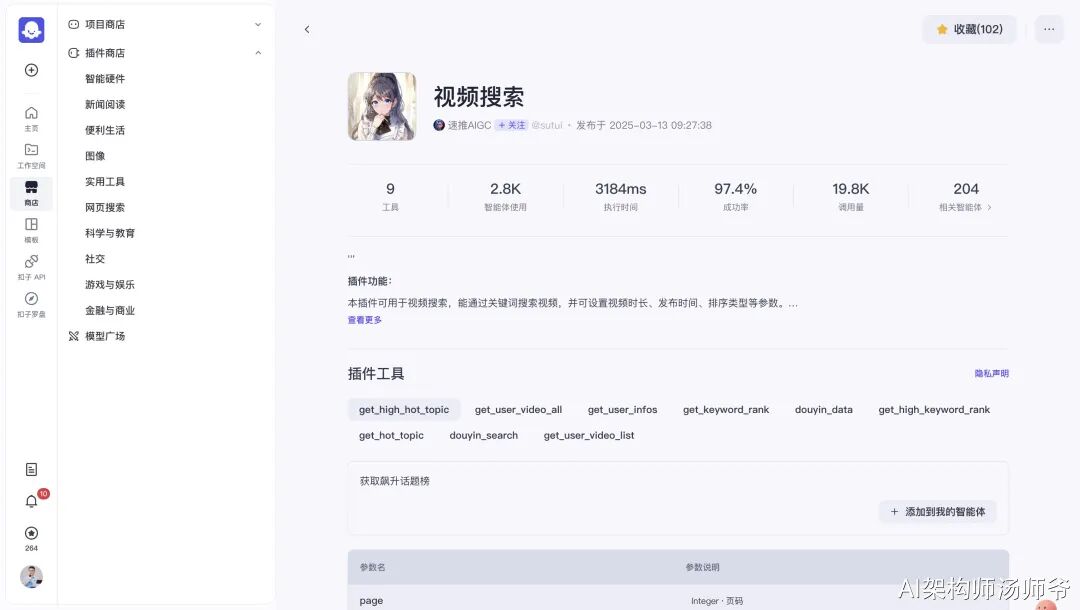This screenshot has height=610, width=1080.
Task: Open 扣子 API icon
Action: 31,267
